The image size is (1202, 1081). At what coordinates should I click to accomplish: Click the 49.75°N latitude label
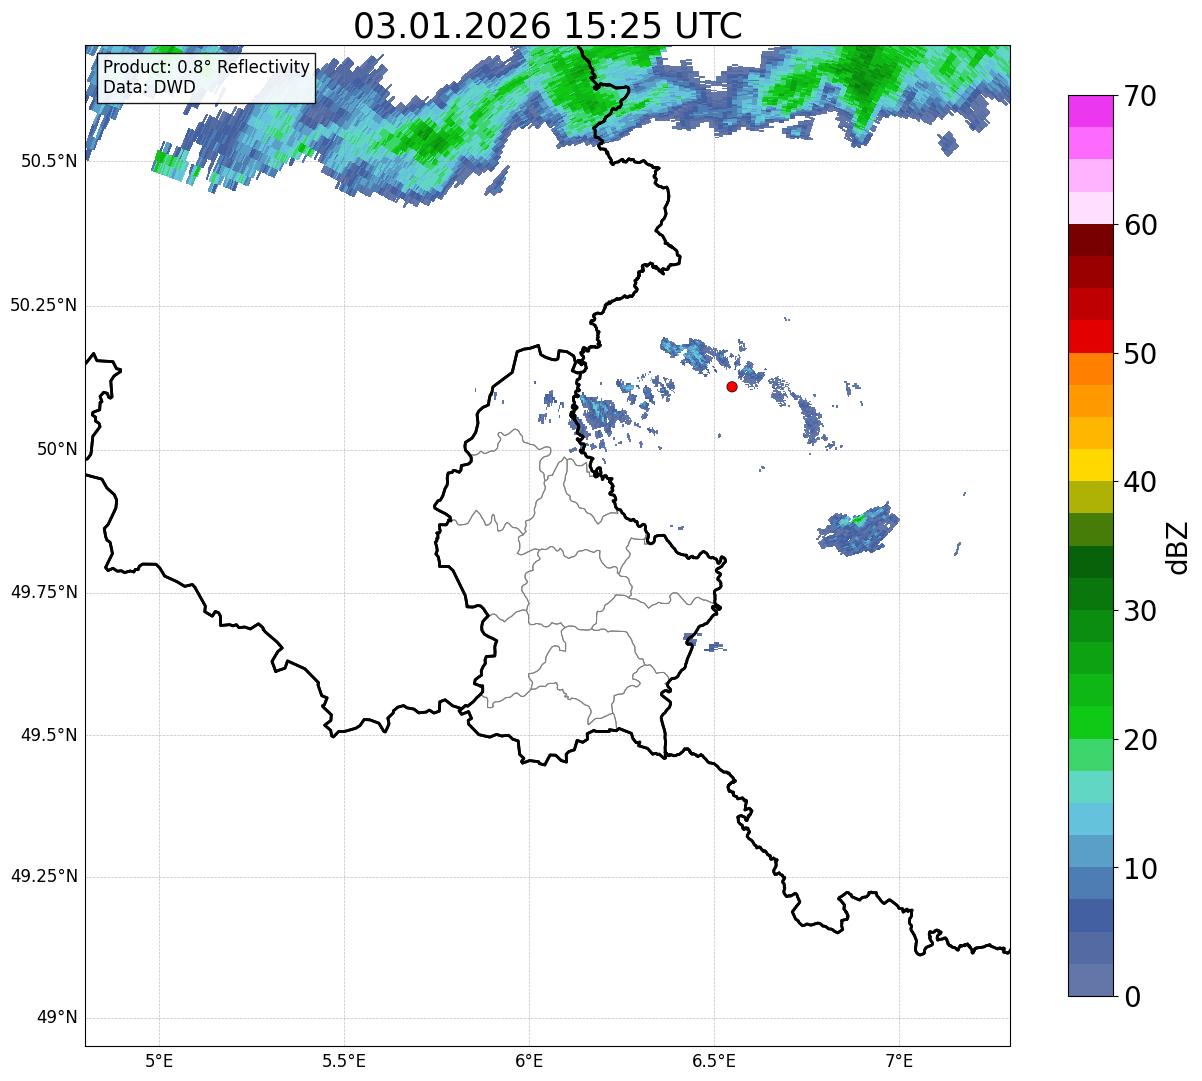pos(43,592)
